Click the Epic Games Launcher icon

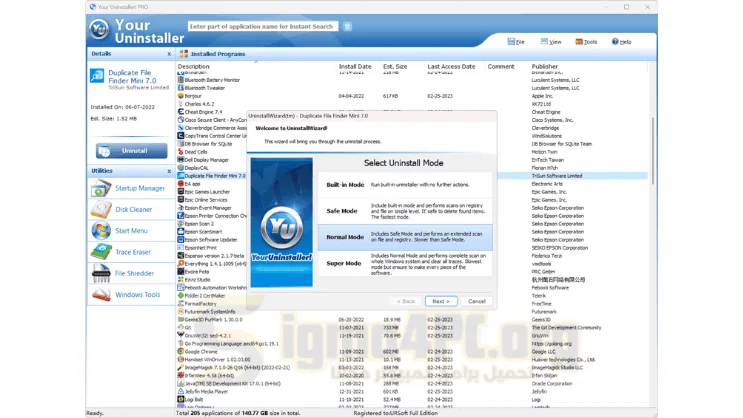pyautogui.click(x=181, y=192)
